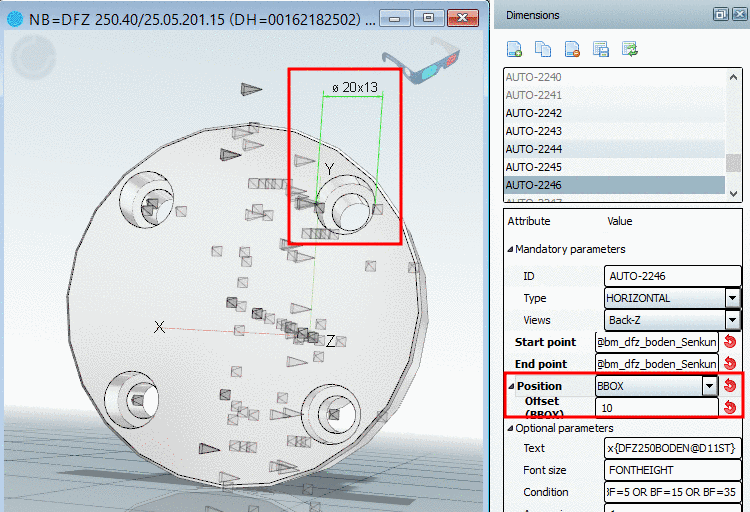Select AUTO-2242 in the dimension list
Viewport: 750px width, 512px height.
tap(615, 113)
